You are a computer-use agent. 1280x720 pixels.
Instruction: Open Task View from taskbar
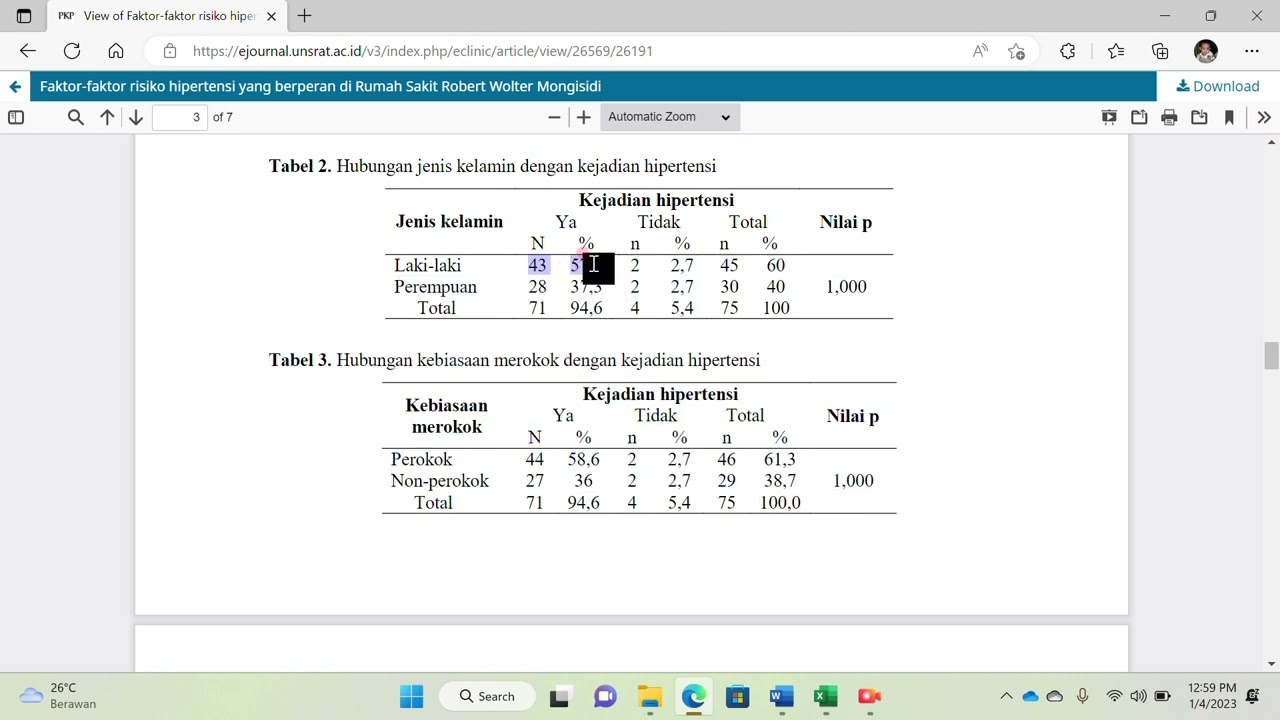pos(559,696)
